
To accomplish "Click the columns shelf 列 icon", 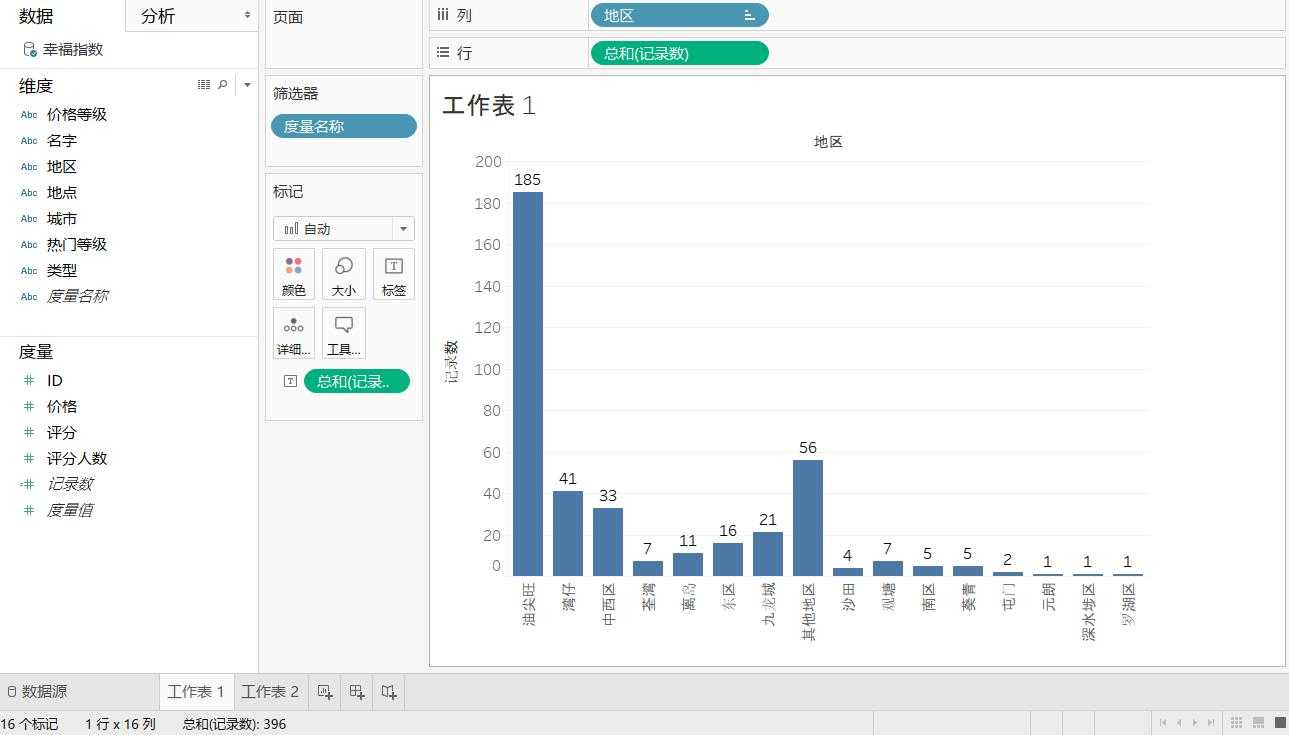I will click(x=442, y=15).
